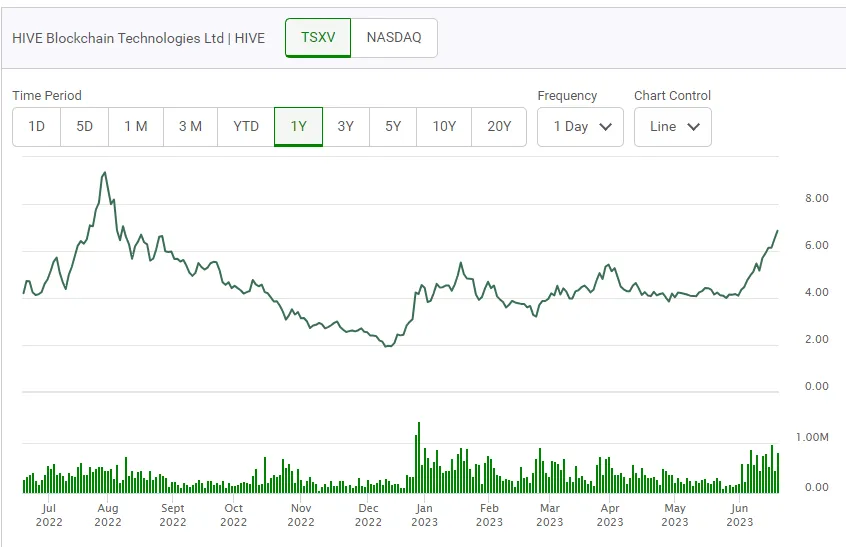This screenshot has width=846, height=547.
Task: Click the 6.00 price axis label
Action: pos(817,245)
